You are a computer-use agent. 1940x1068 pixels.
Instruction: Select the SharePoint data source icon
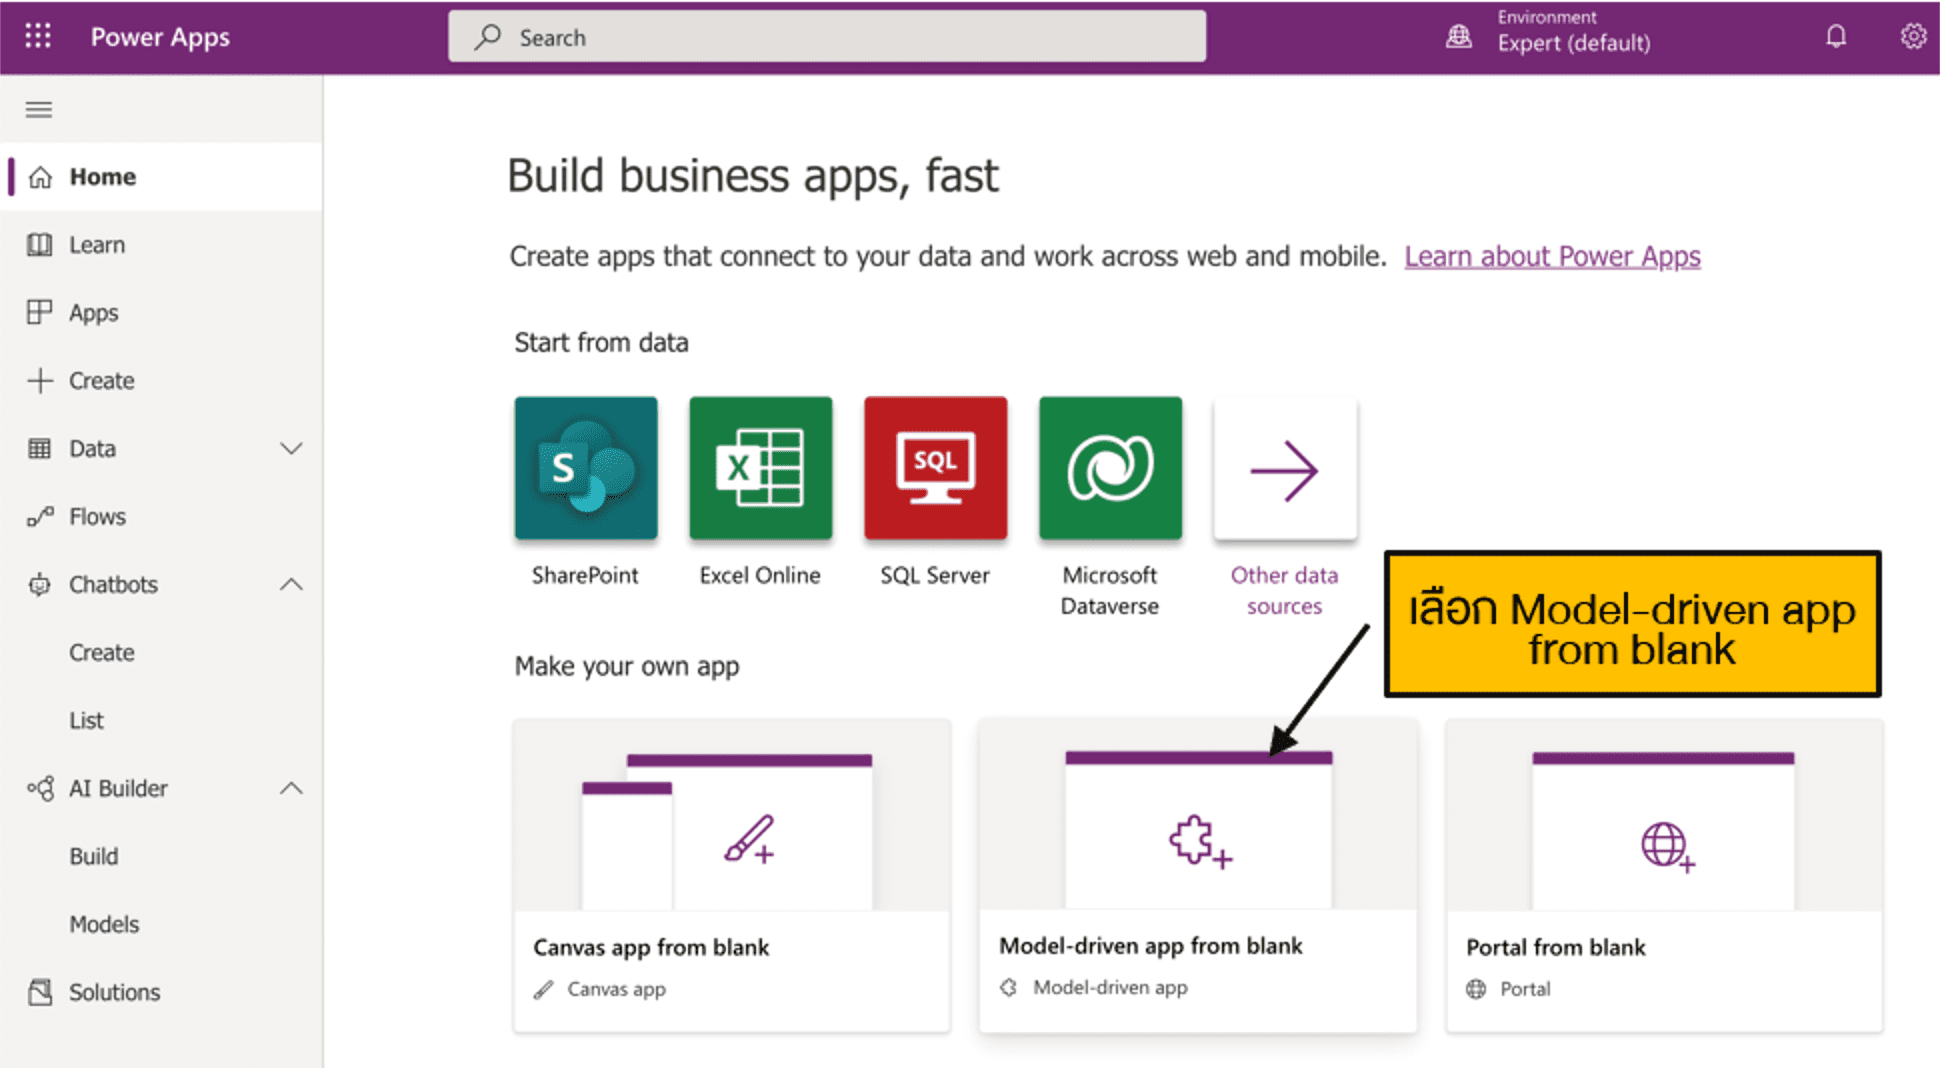click(585, 467)
